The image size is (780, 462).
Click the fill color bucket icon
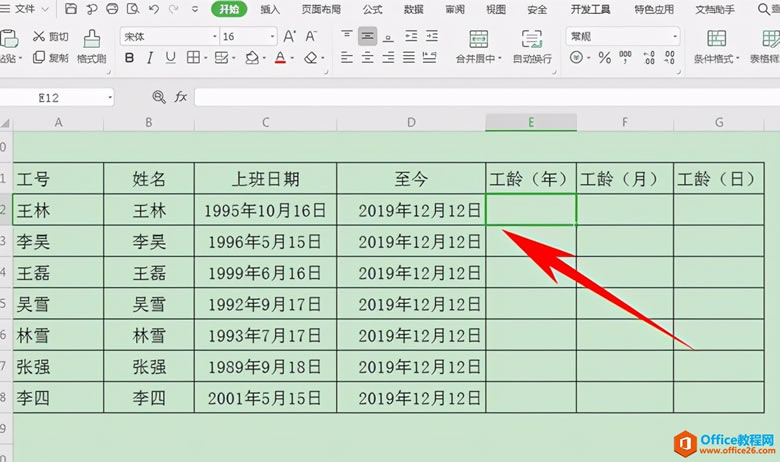point(252,58)
